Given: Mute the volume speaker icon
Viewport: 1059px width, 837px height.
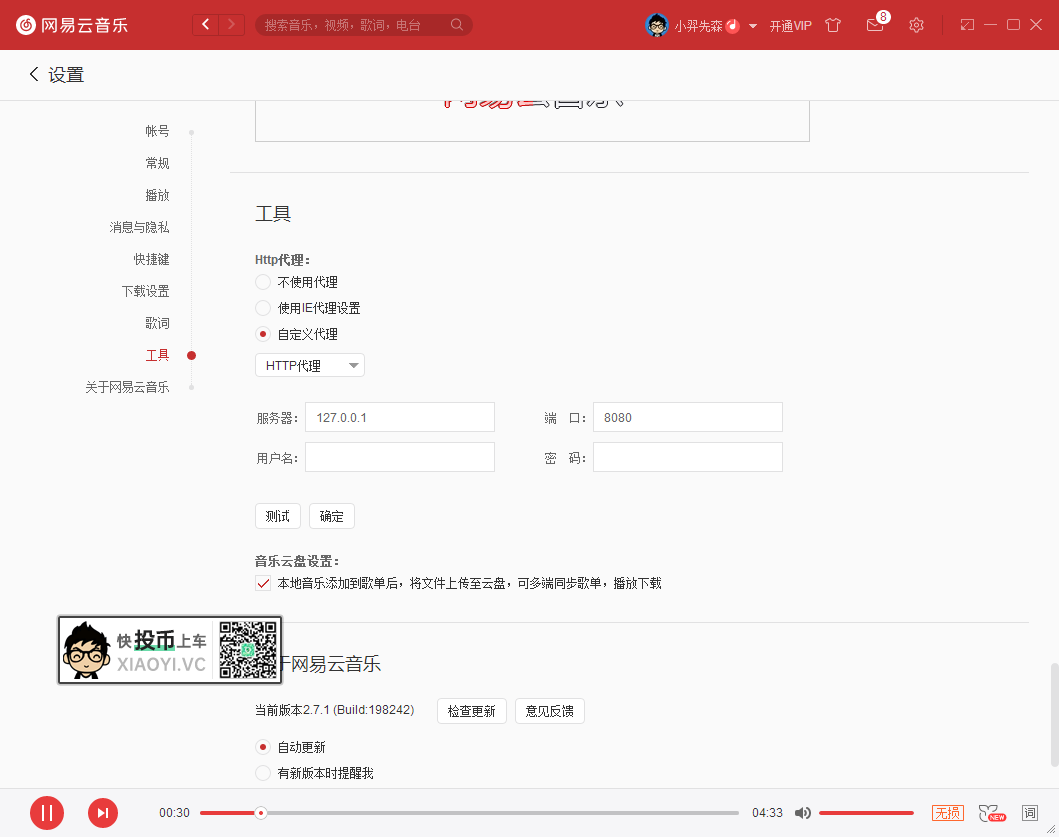Looking at the screenshot, I should coord(802,813).
